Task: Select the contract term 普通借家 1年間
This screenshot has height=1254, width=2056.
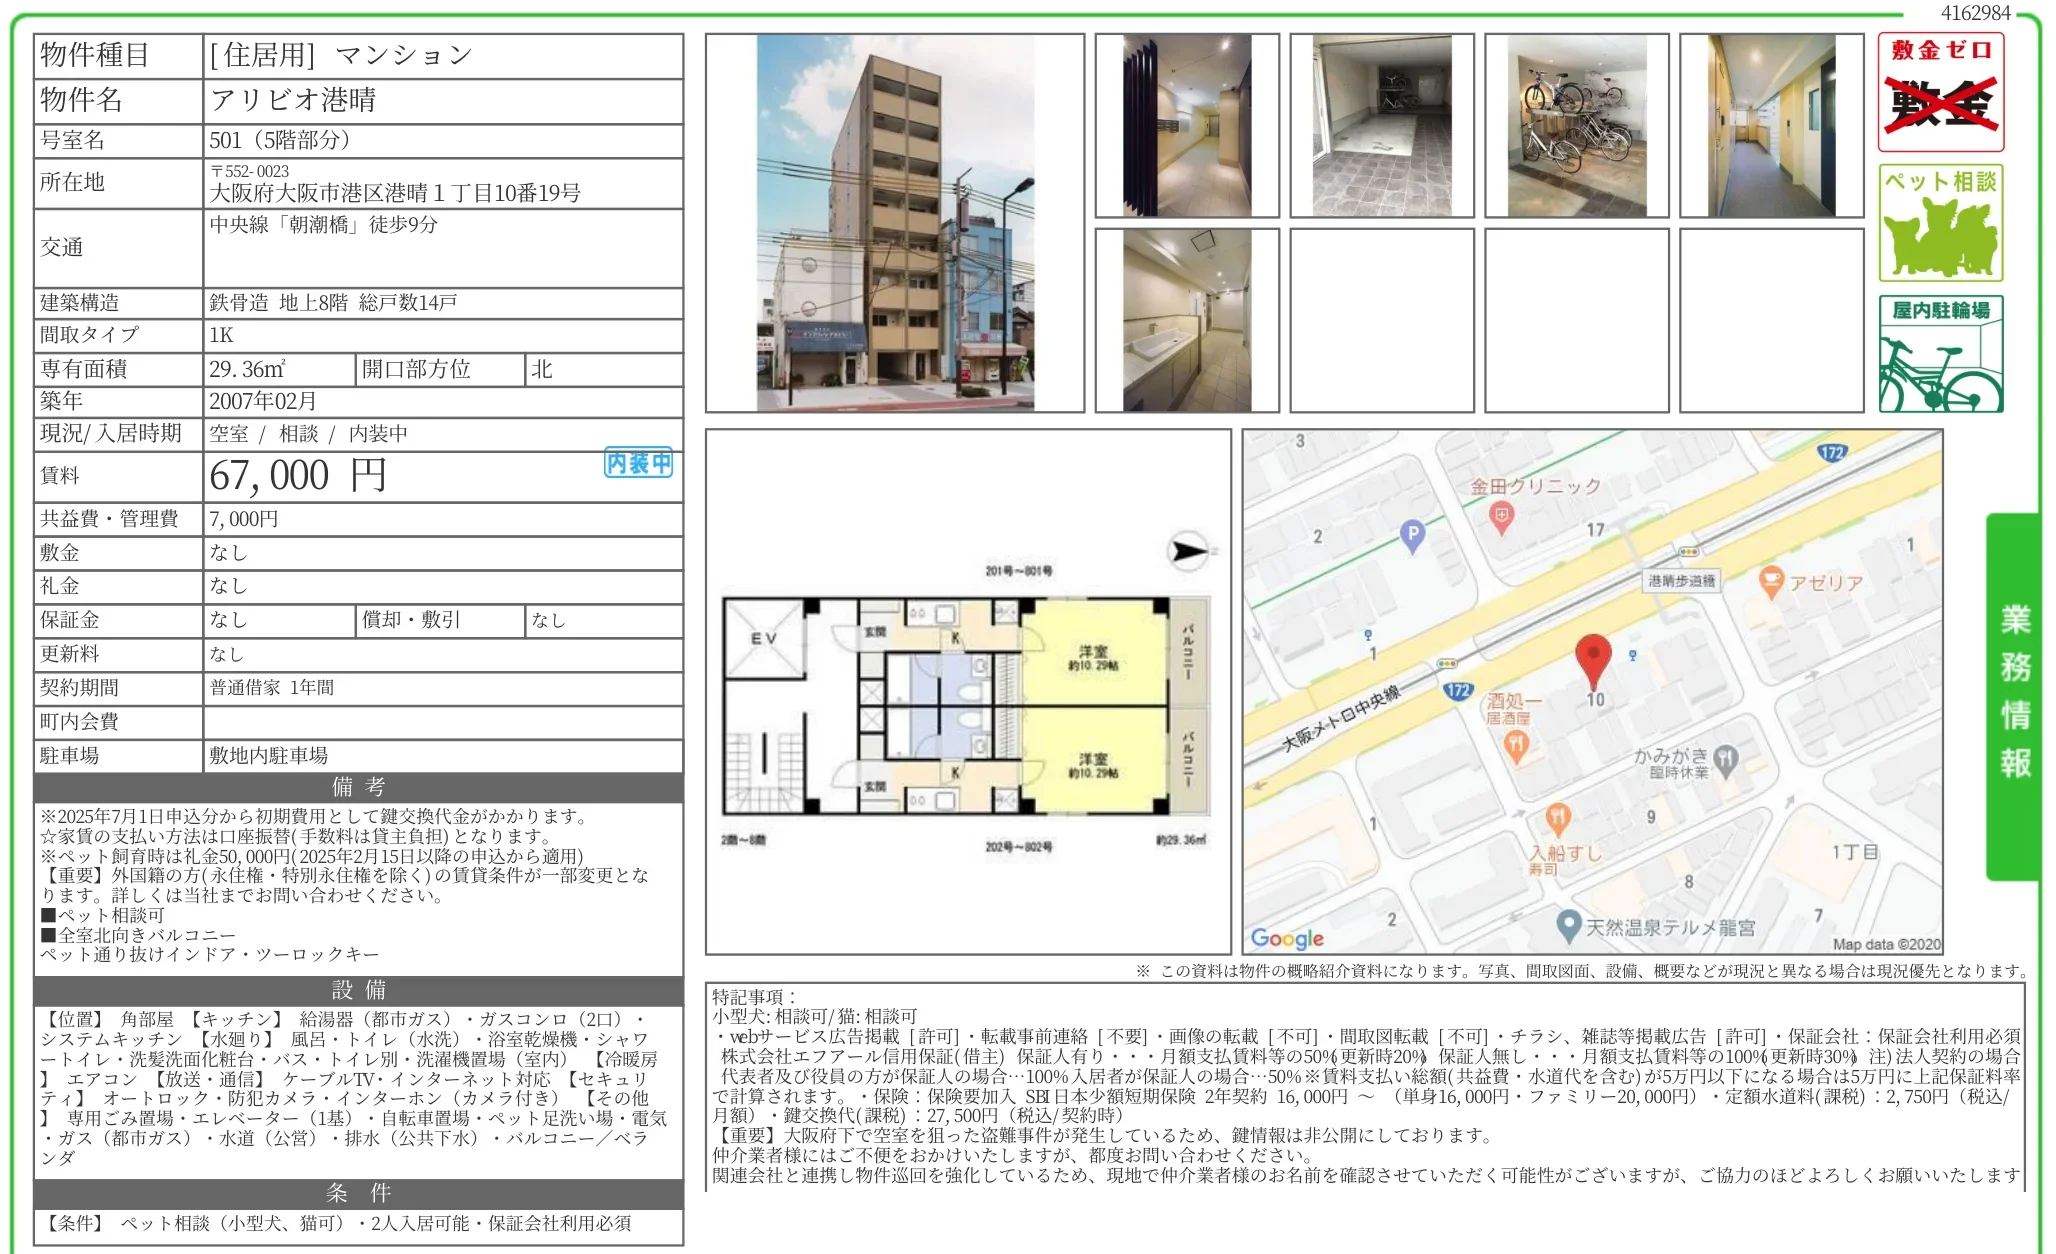Action: 272,688
